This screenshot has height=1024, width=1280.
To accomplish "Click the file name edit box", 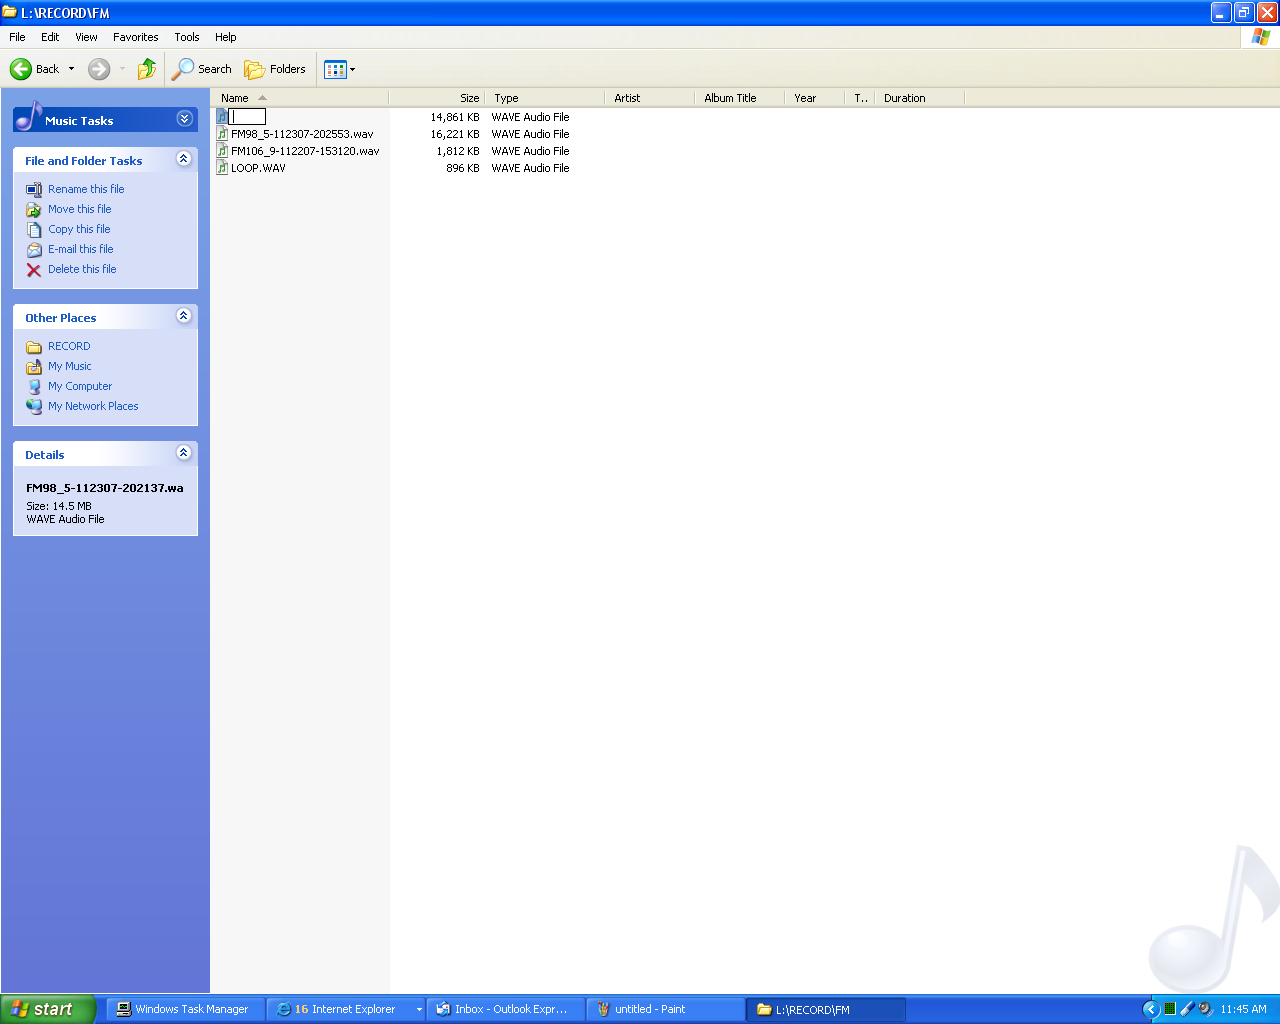I will [247, 117].
